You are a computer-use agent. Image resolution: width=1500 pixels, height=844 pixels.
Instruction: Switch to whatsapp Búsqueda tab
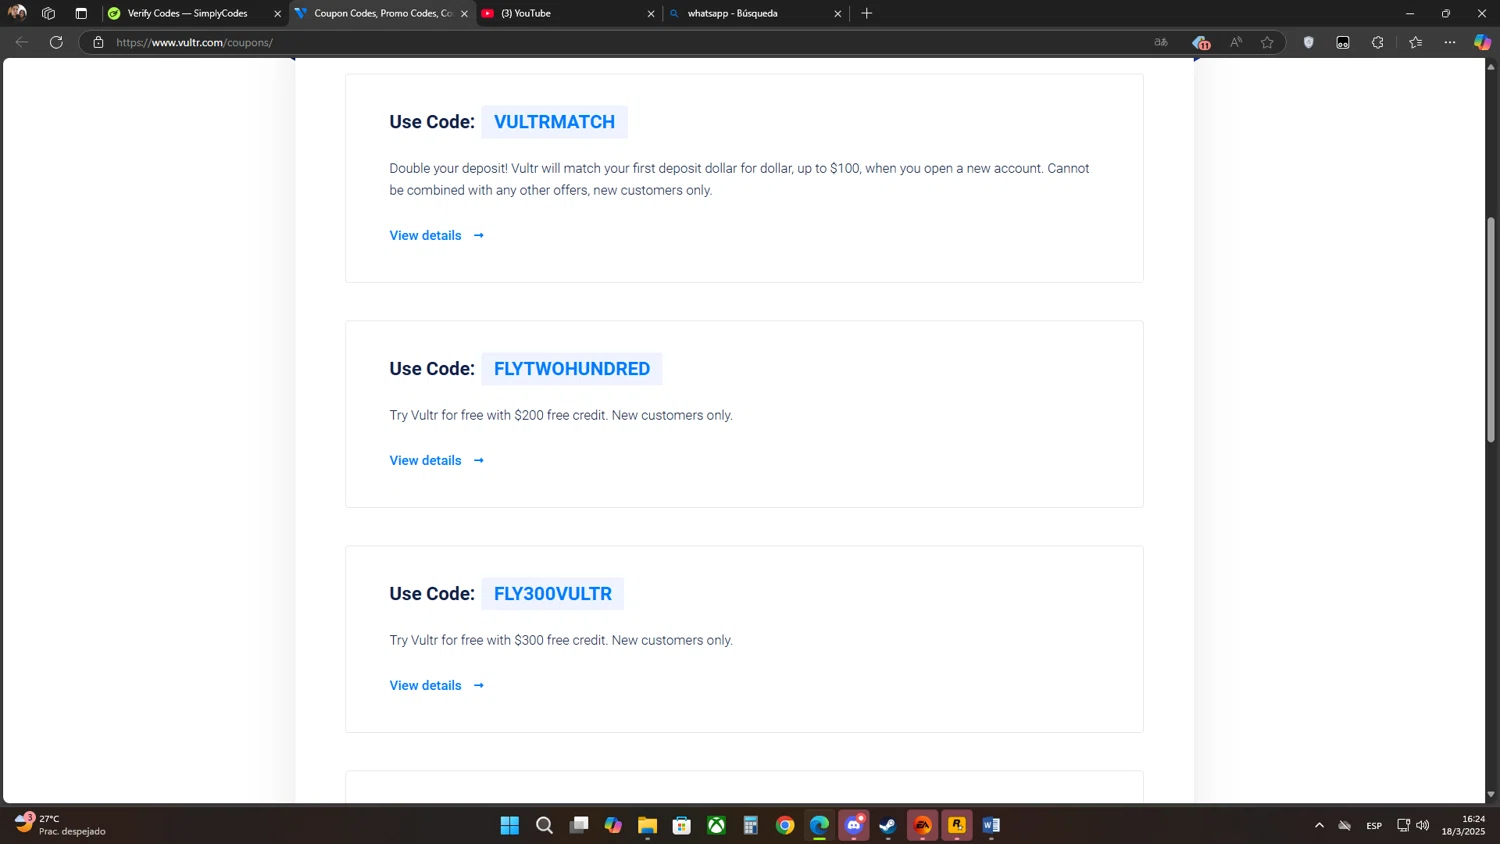click(755, 13)
